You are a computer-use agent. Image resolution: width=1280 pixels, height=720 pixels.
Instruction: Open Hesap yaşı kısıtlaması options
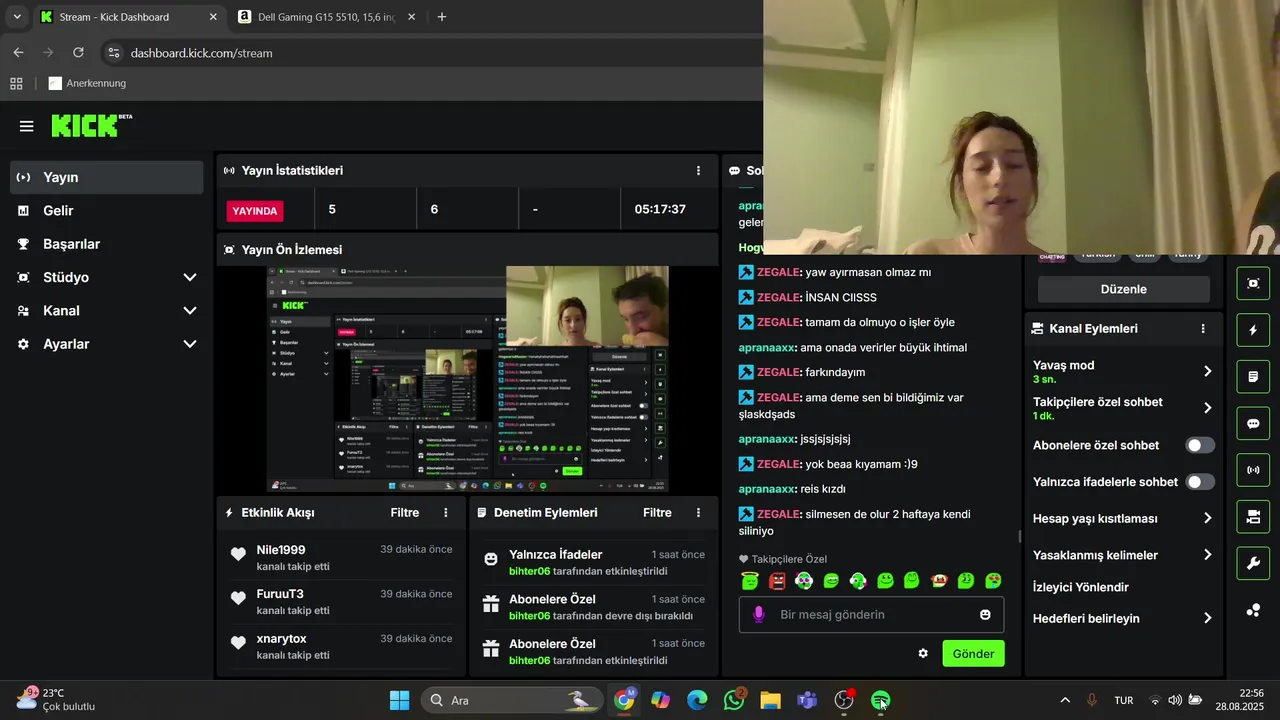click(1207, 519)
